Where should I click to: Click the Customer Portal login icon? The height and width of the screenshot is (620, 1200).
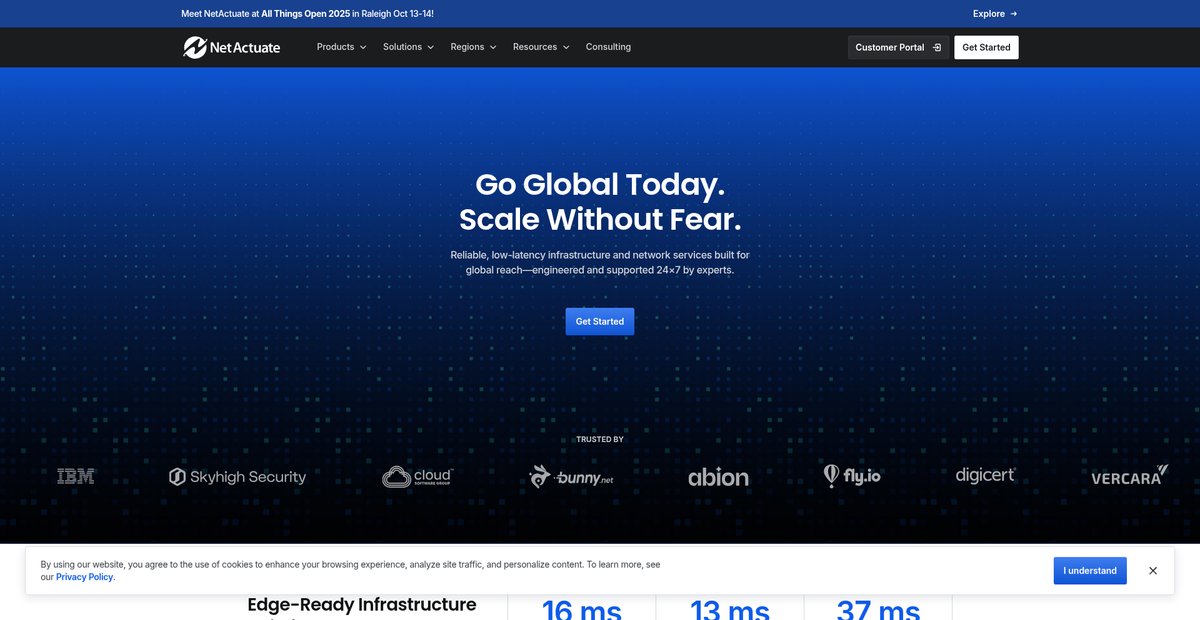[x=937, y=47]
